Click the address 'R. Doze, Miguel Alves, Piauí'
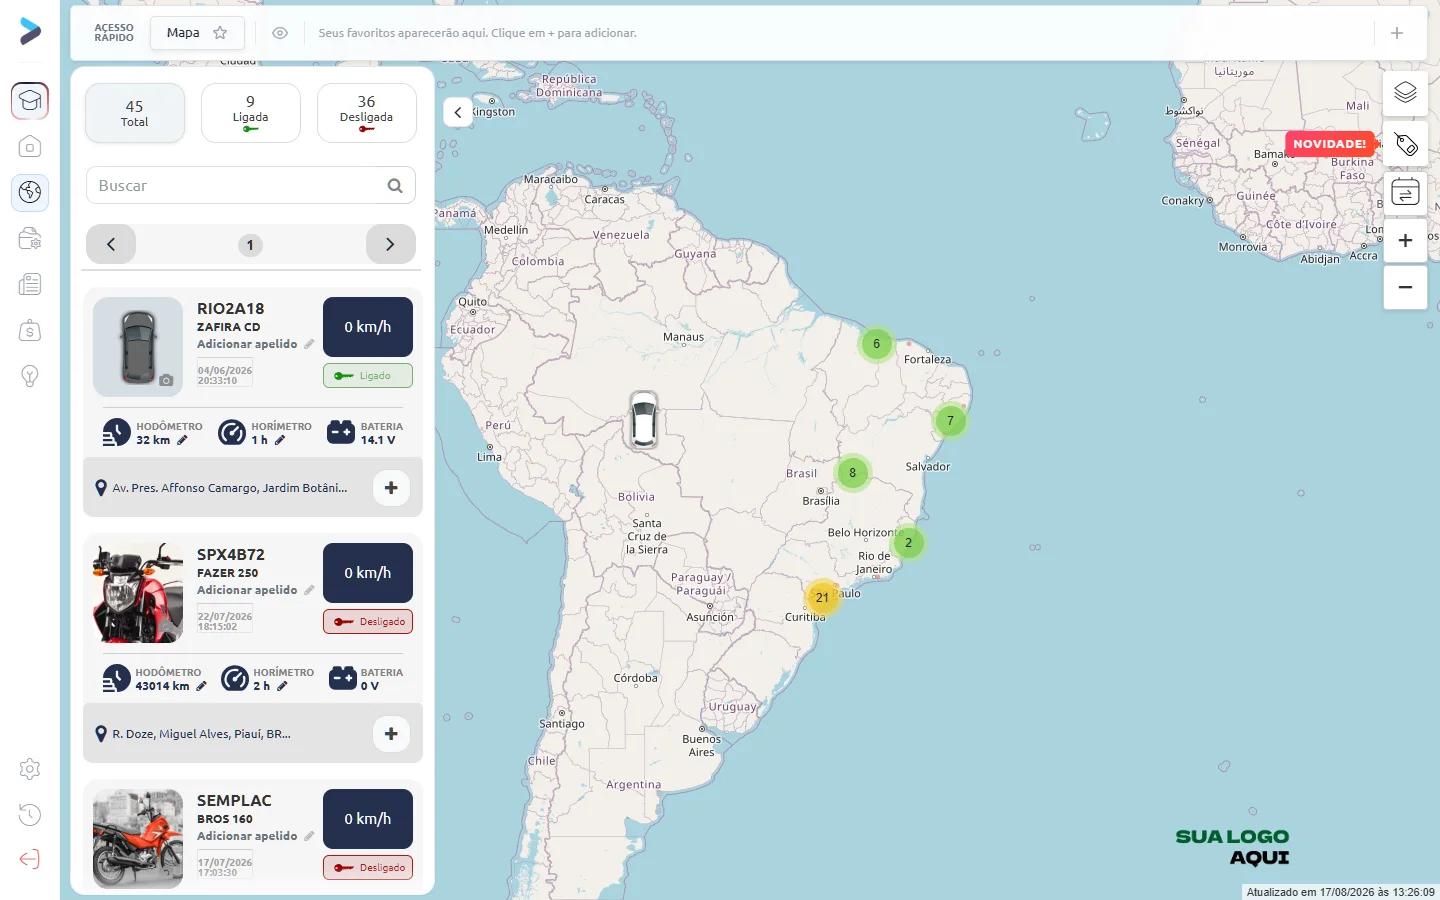1440x900 pixels. coord(201,734)
